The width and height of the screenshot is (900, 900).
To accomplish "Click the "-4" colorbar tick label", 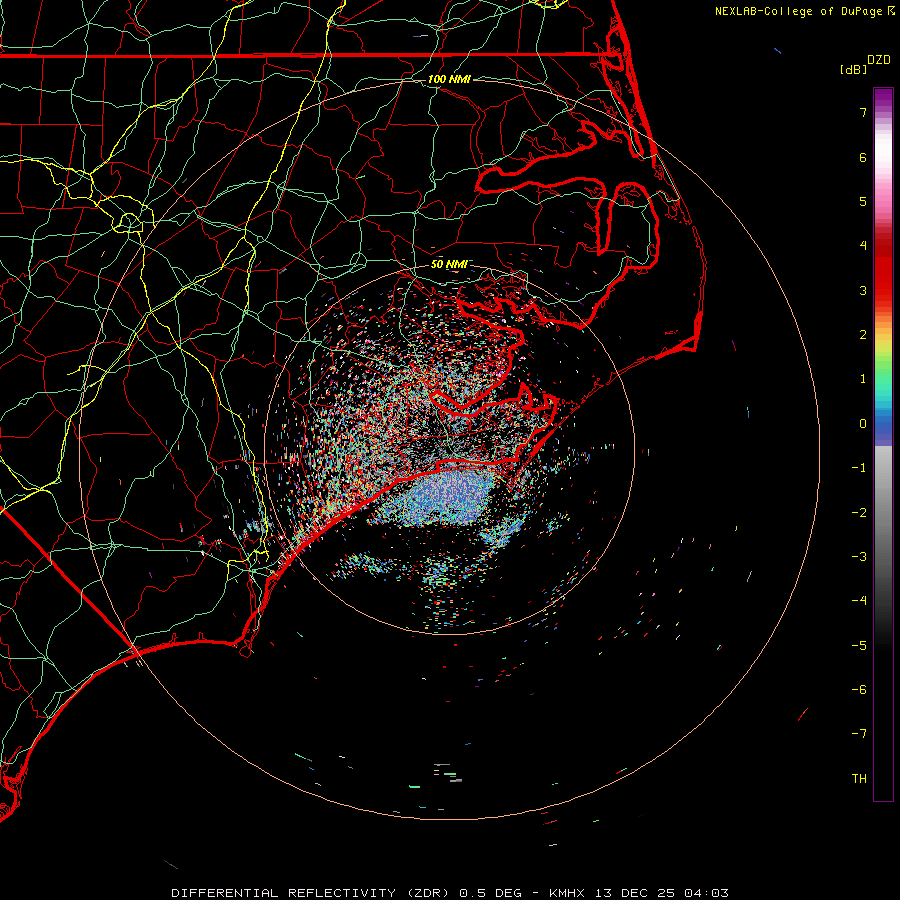I will point(859,601).
